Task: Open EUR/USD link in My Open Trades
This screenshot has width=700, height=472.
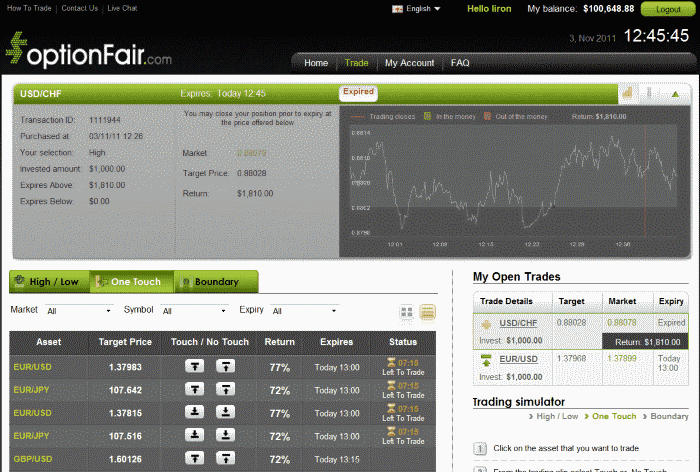Action: pyautogui.click(x=518, y=359)
